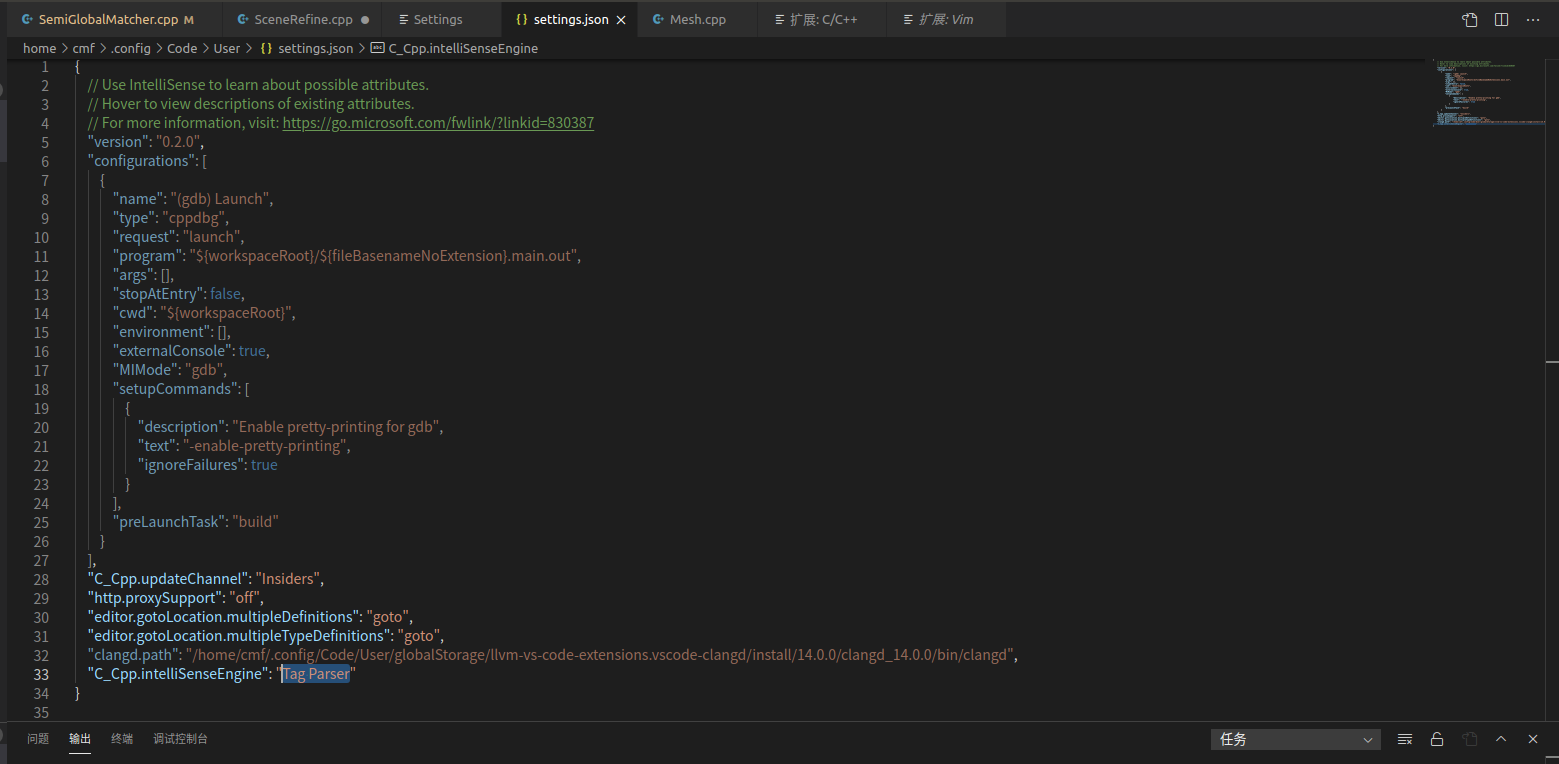Switch to SceneRefine.cpp tab
The height and width of the screenshot is (764, 1559).
pos(302,20)
